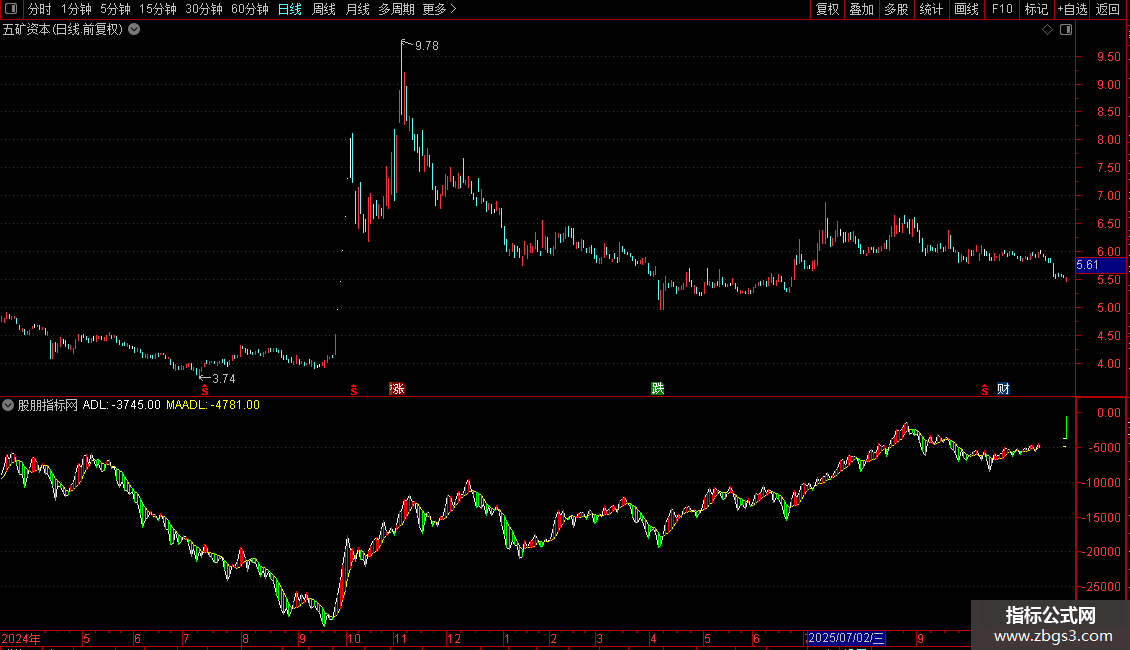Image resolution: width=1130 pixels, height=650 pixels.
Task: Click the 2024年 label on date axis
Action: click(x=21, y=638)
